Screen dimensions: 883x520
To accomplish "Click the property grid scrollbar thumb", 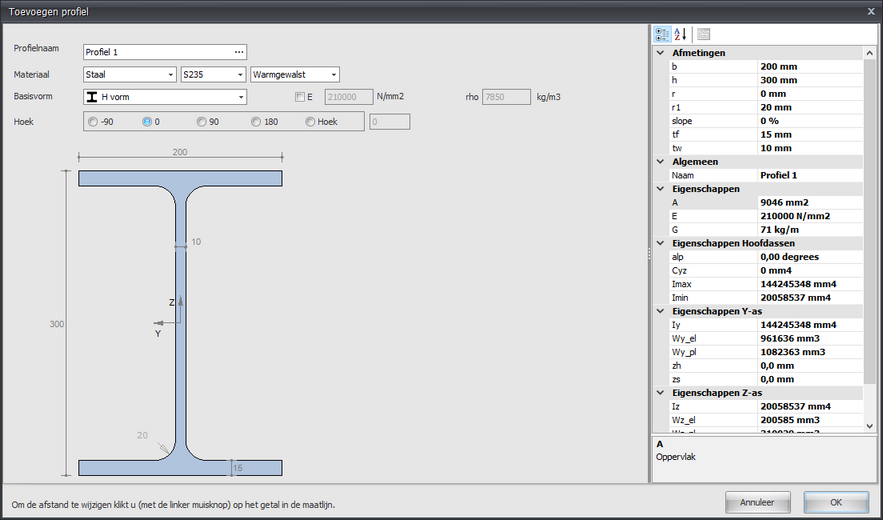I will [x=869, y=223].
